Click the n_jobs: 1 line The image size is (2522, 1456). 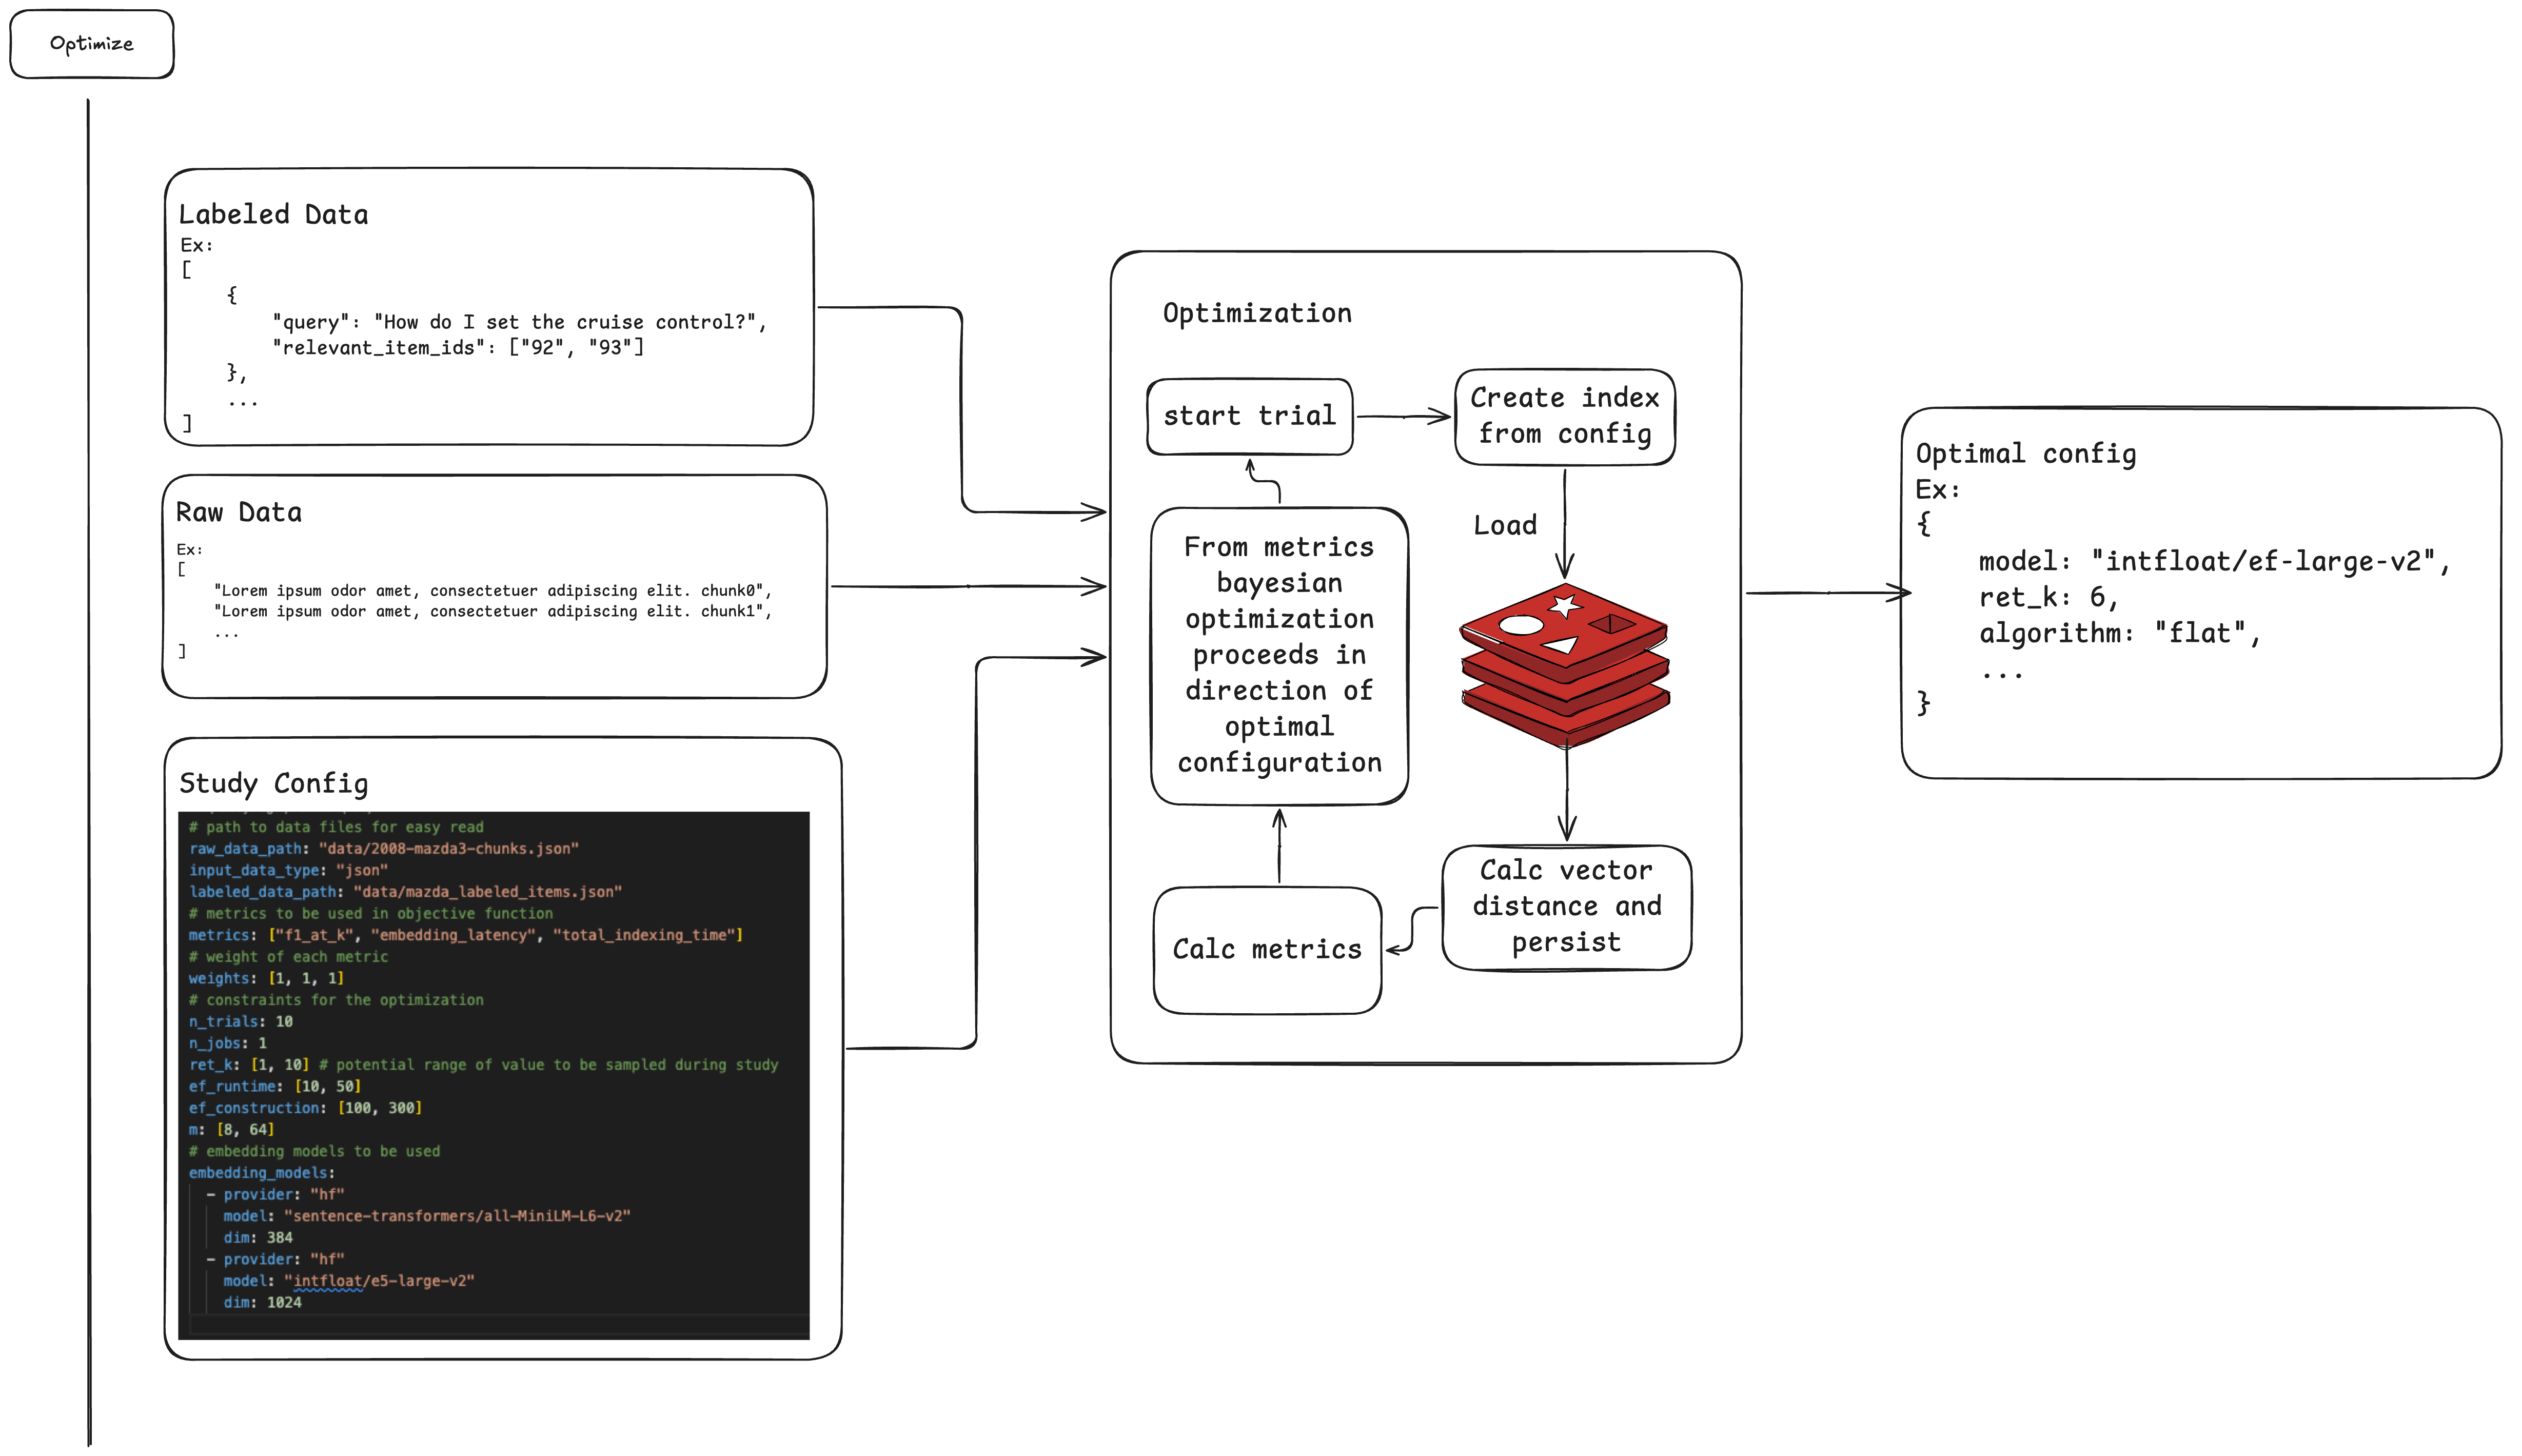click(x=228, y=1044)
